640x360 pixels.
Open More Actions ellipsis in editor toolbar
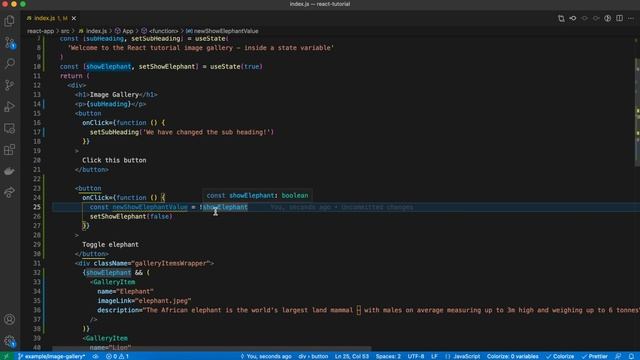tap(631, 18)
